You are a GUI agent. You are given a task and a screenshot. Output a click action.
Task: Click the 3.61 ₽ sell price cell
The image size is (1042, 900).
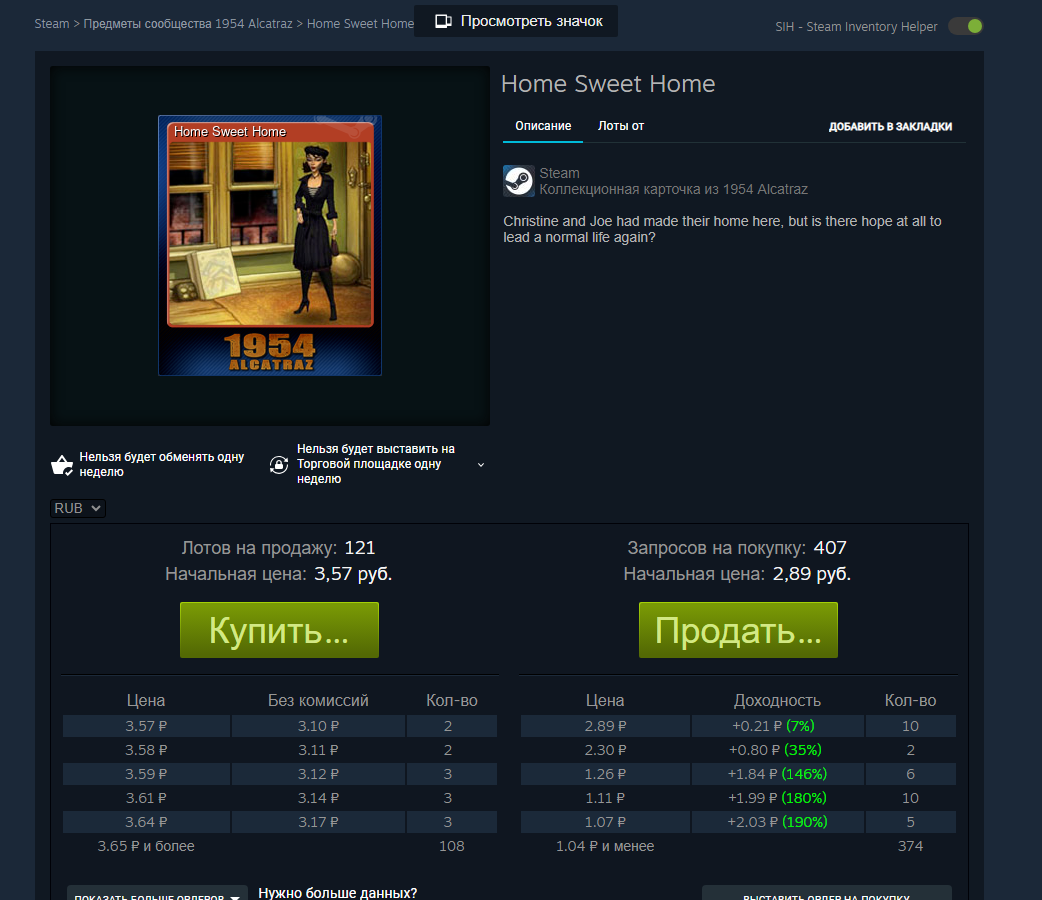point(146,798)
